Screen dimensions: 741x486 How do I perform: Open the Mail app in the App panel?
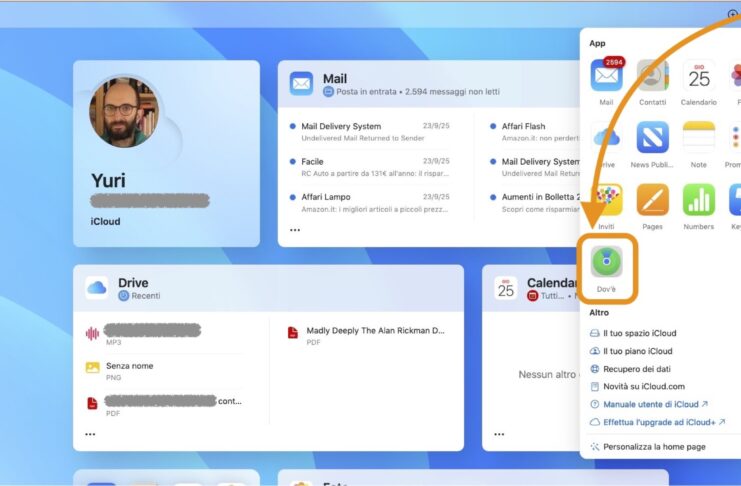(606, 75)
